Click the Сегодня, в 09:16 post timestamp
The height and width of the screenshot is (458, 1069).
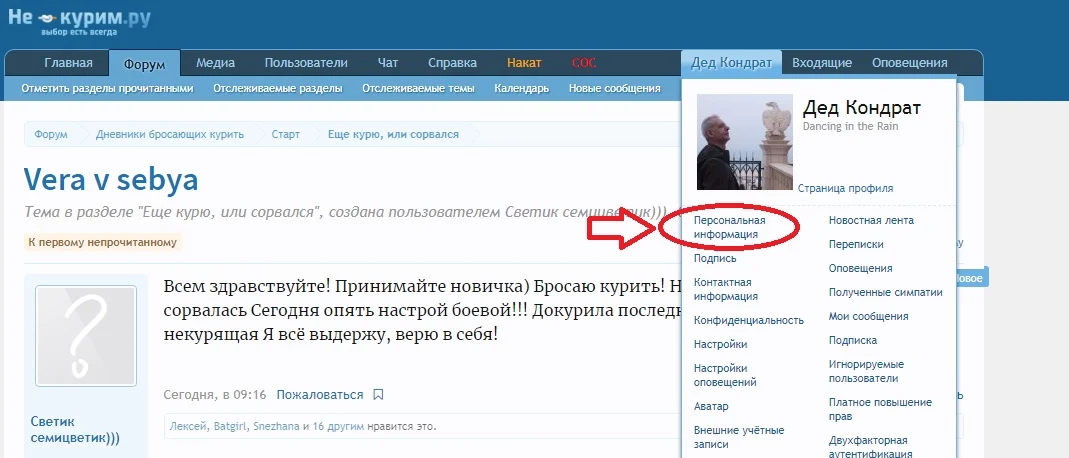(x=215, y=395)
